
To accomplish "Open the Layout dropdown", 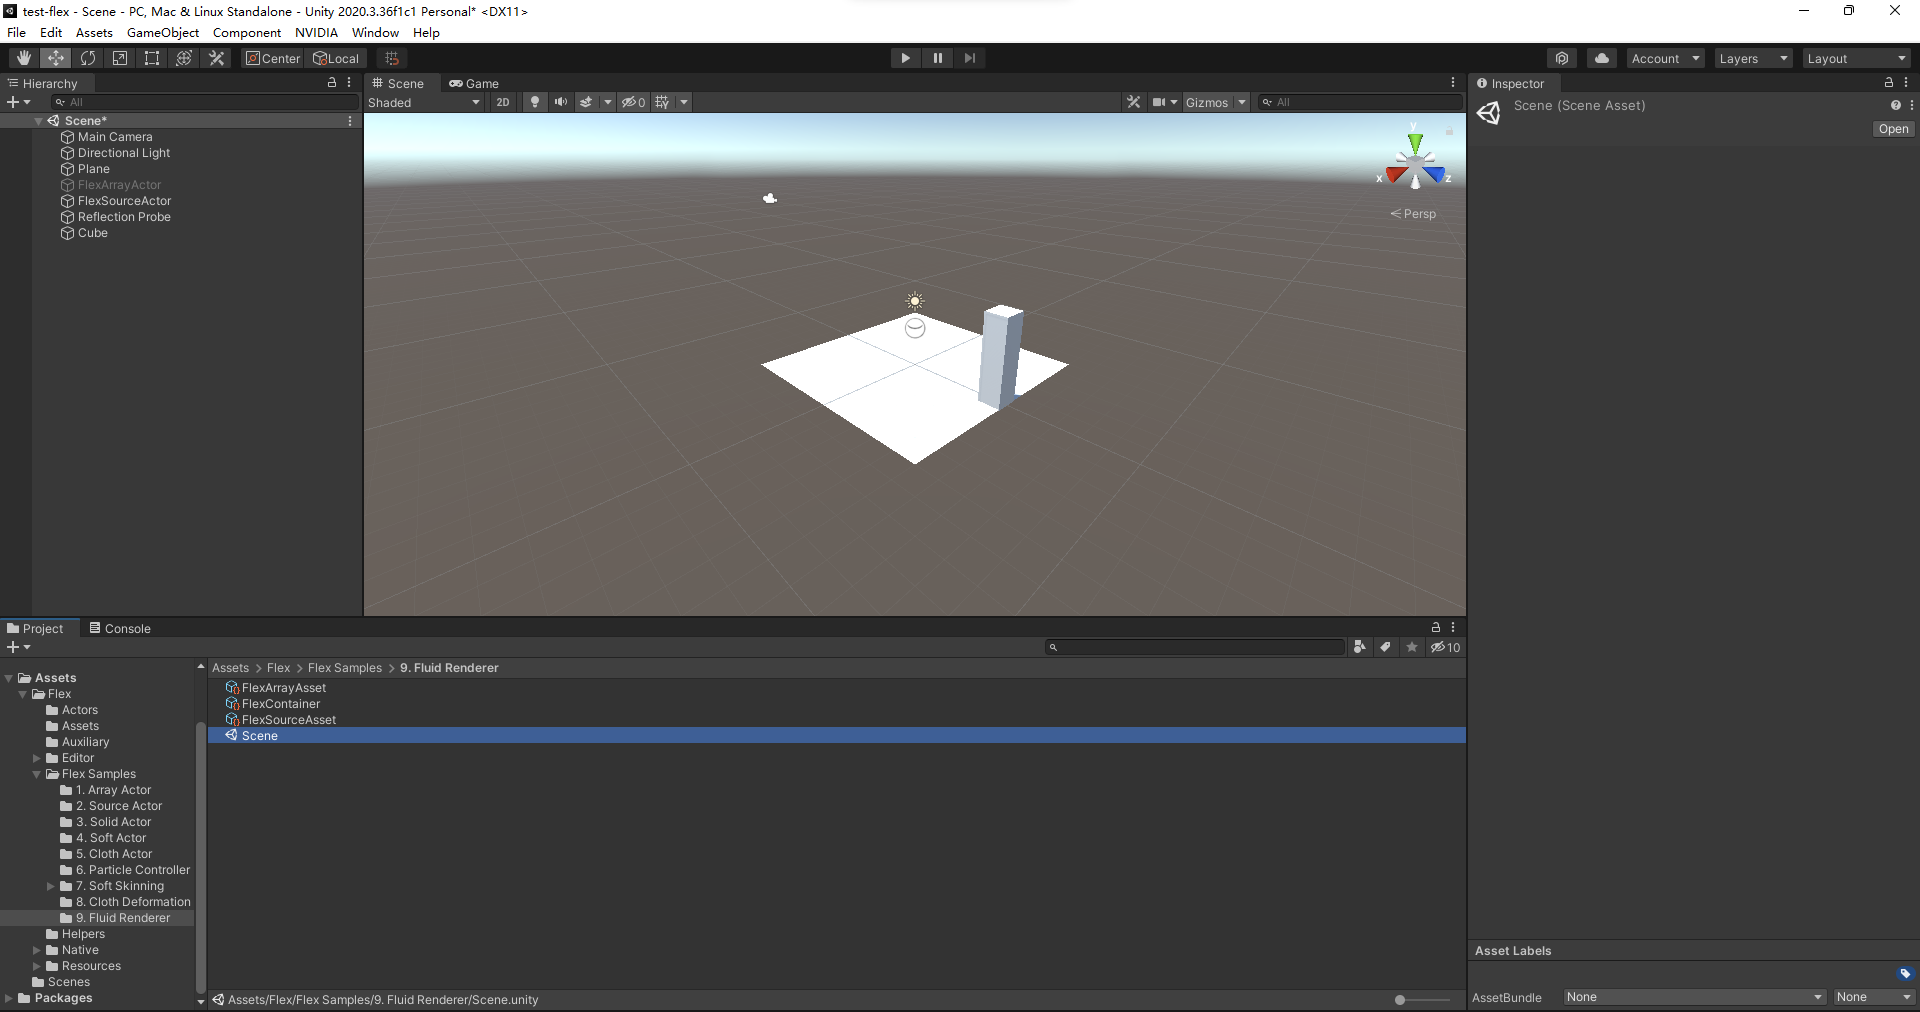I will coord(1857,58).
